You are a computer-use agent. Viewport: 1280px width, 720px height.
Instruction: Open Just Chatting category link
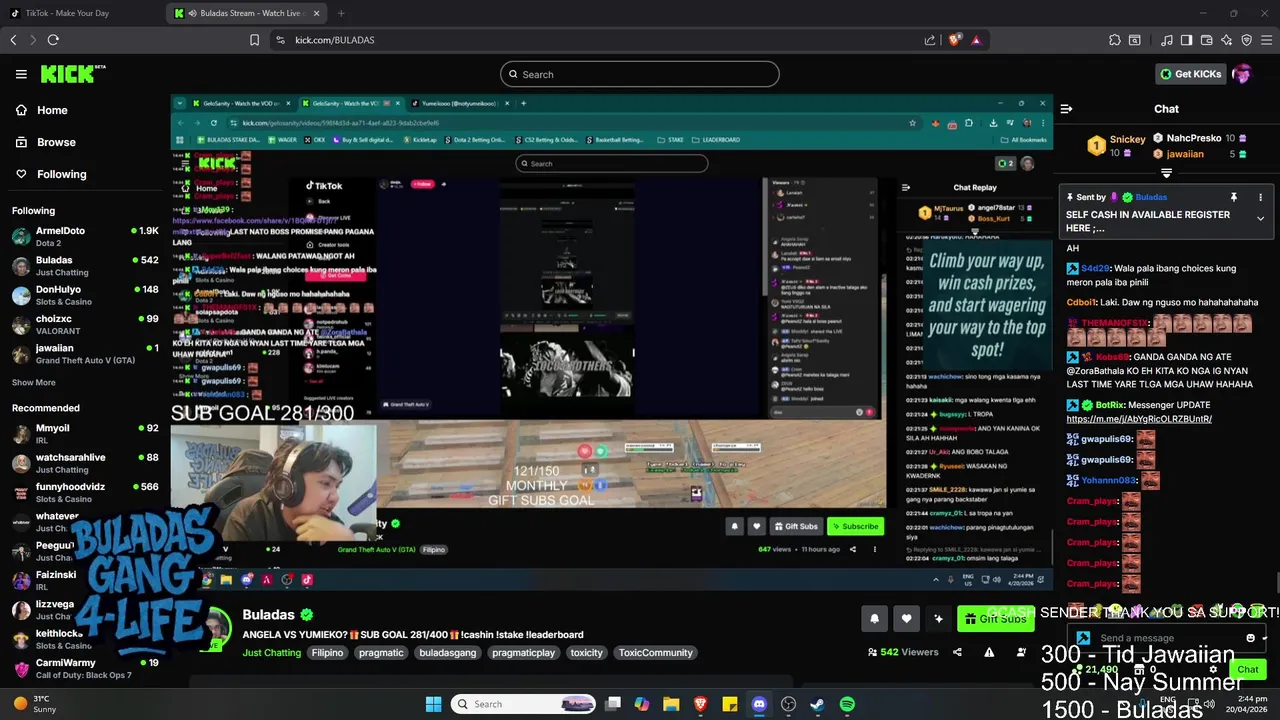tap(271, 653)
